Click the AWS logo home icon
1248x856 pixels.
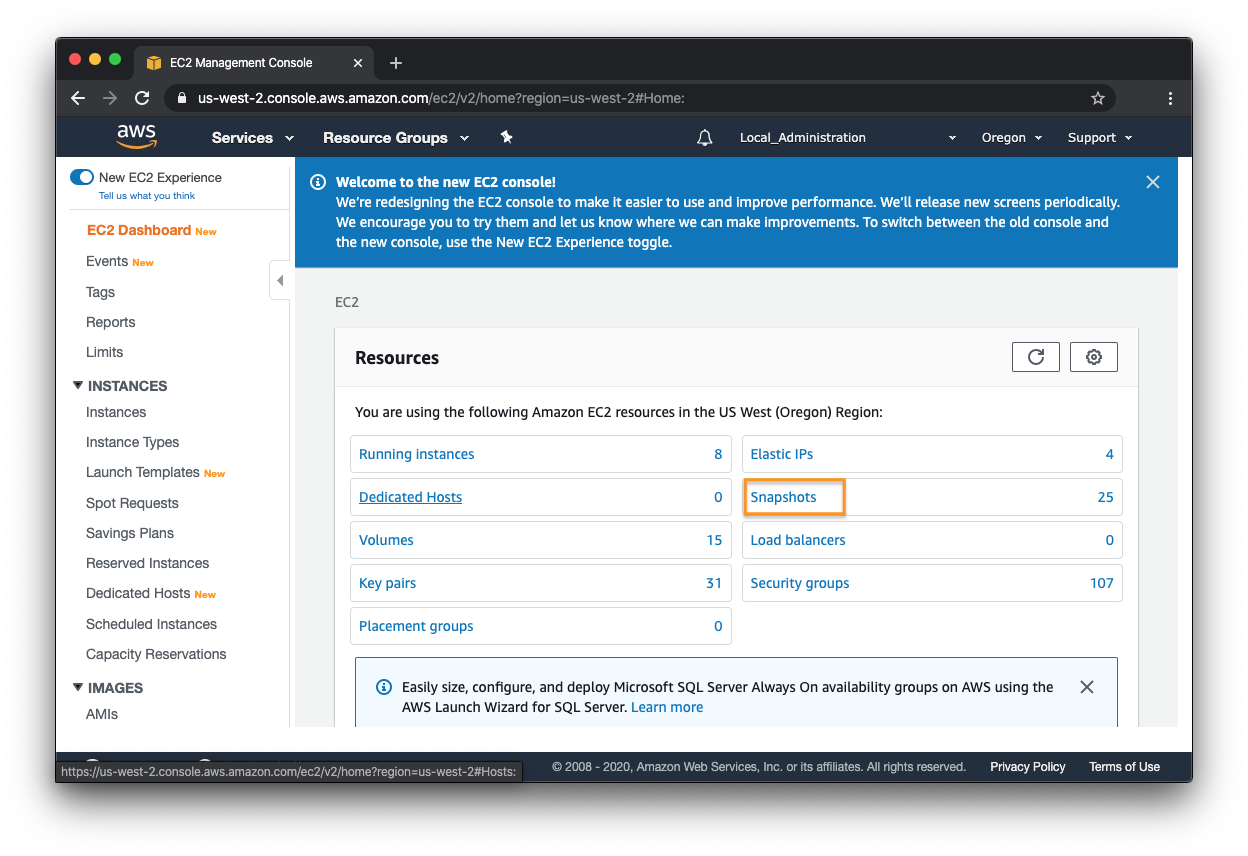click(x=136, y=137)
